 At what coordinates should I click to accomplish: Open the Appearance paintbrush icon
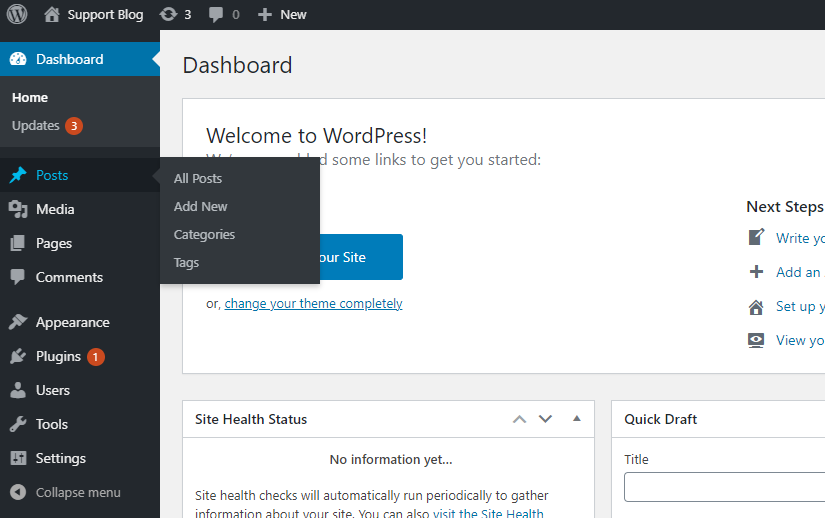pos(18,322)
